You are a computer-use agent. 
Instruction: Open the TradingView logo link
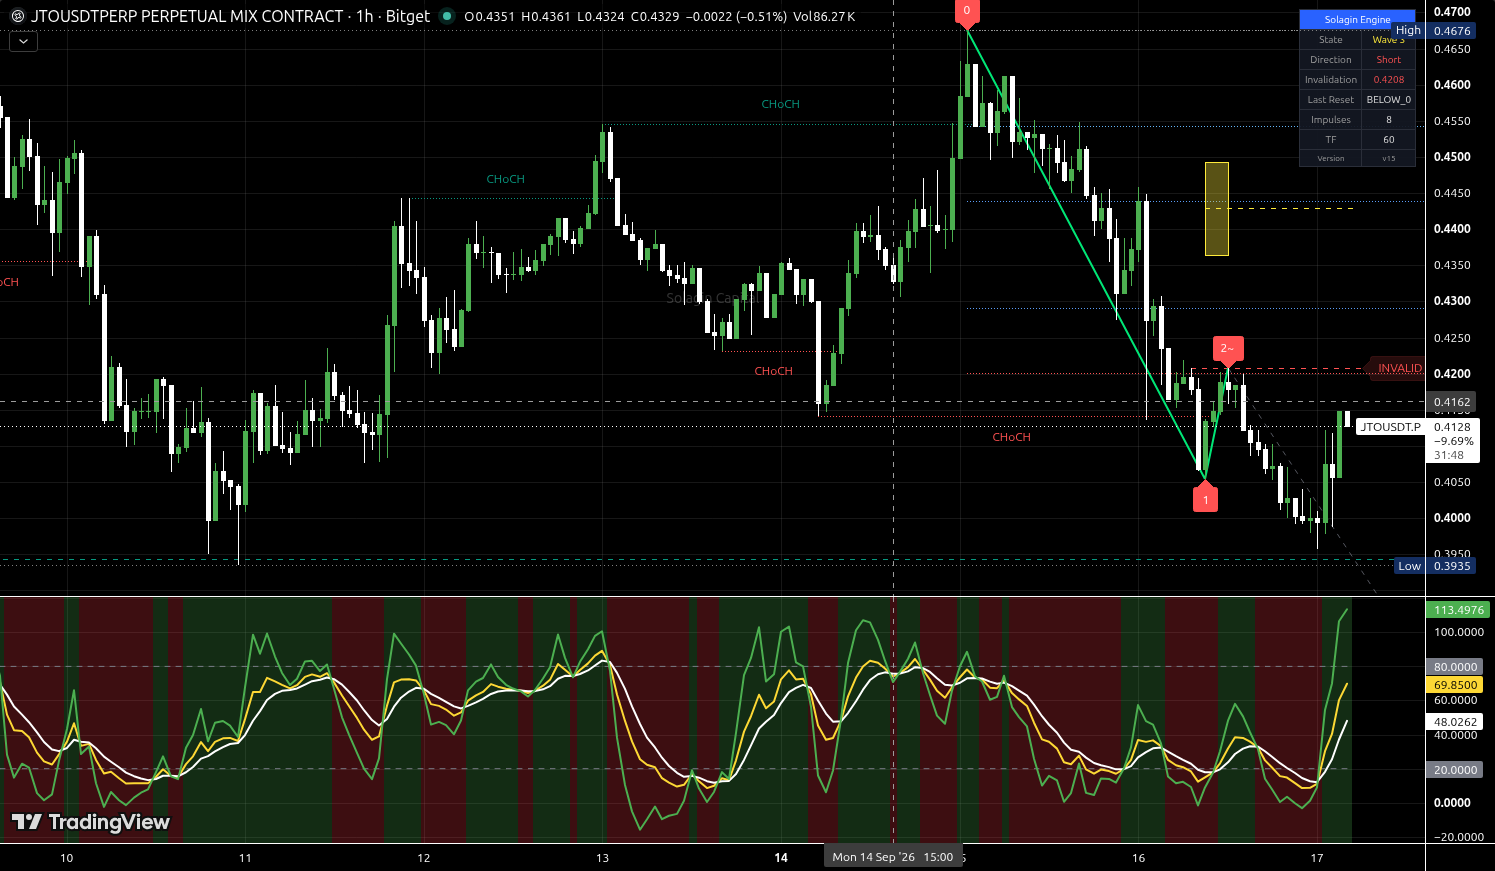tap(91, 822)
